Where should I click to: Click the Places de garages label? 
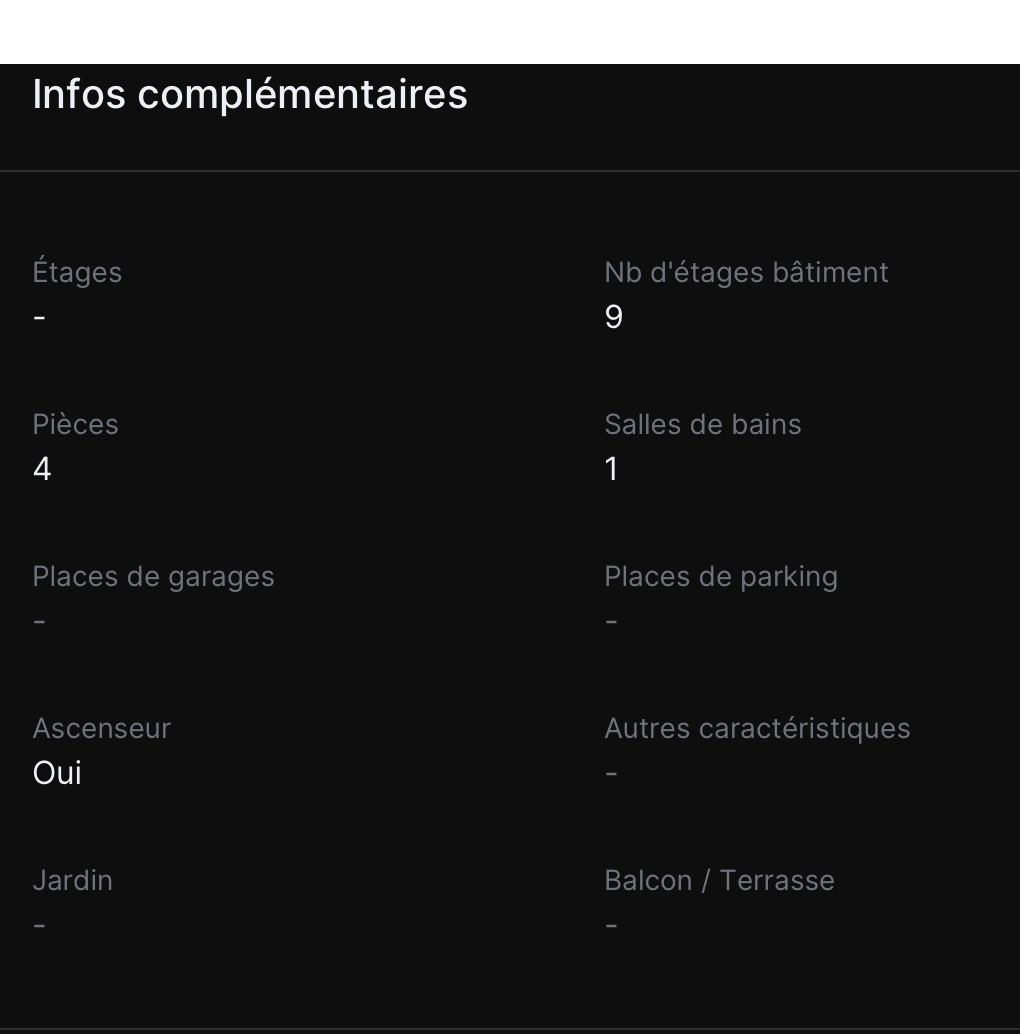153,576
